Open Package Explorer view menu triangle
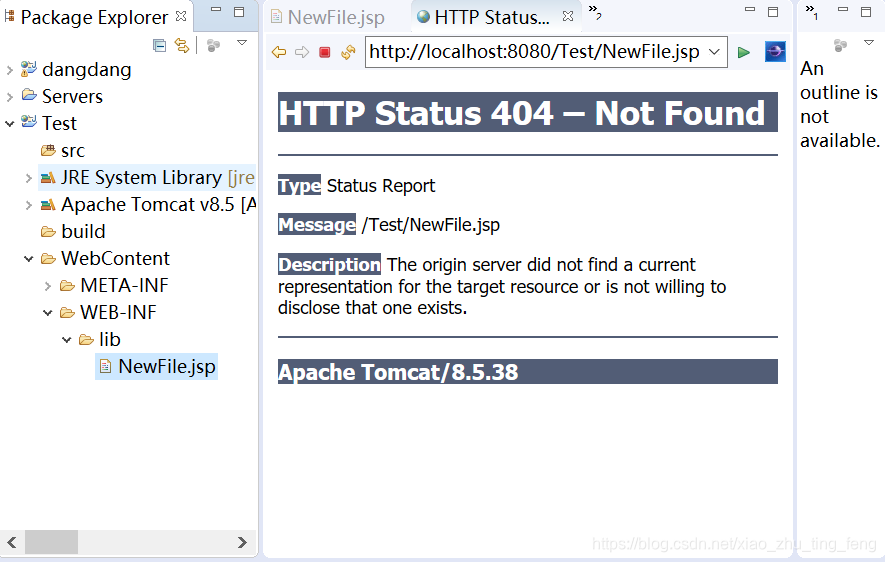The image size is (885, 562). click(242, 43)
